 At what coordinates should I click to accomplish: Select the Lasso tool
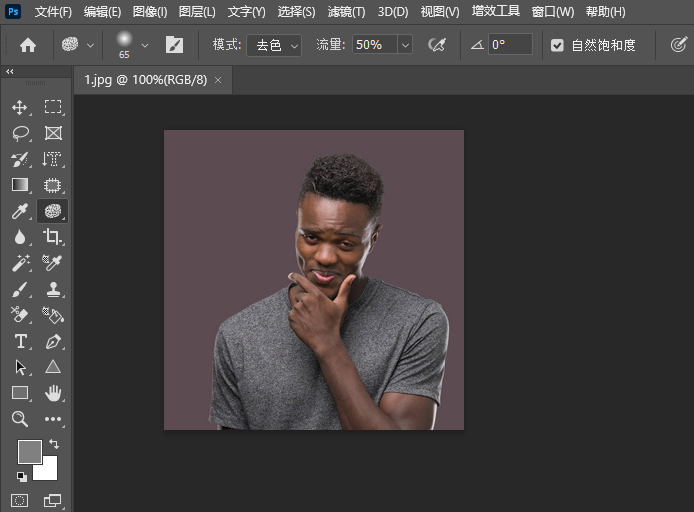[x=20, y=133]
